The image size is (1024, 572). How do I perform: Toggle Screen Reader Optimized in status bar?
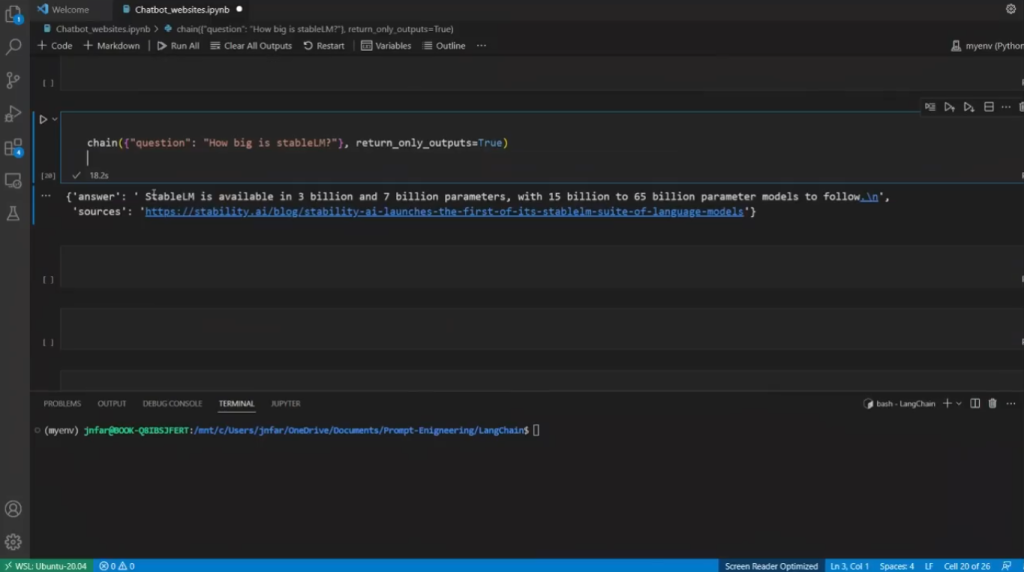771,566
